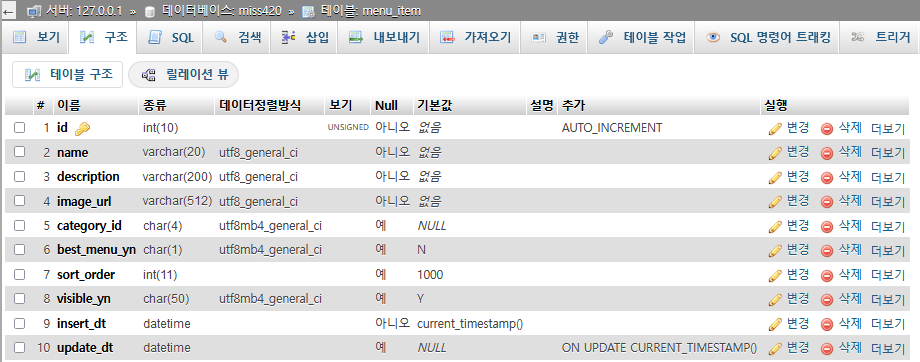Open table menu_item breadcrumb link

point(370,11)
